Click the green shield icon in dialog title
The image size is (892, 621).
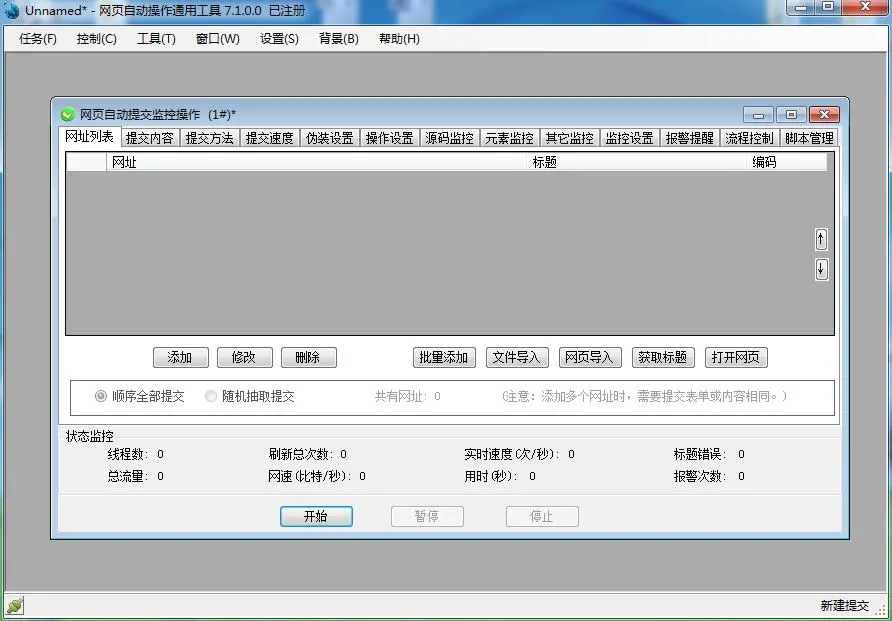[68, 115]
